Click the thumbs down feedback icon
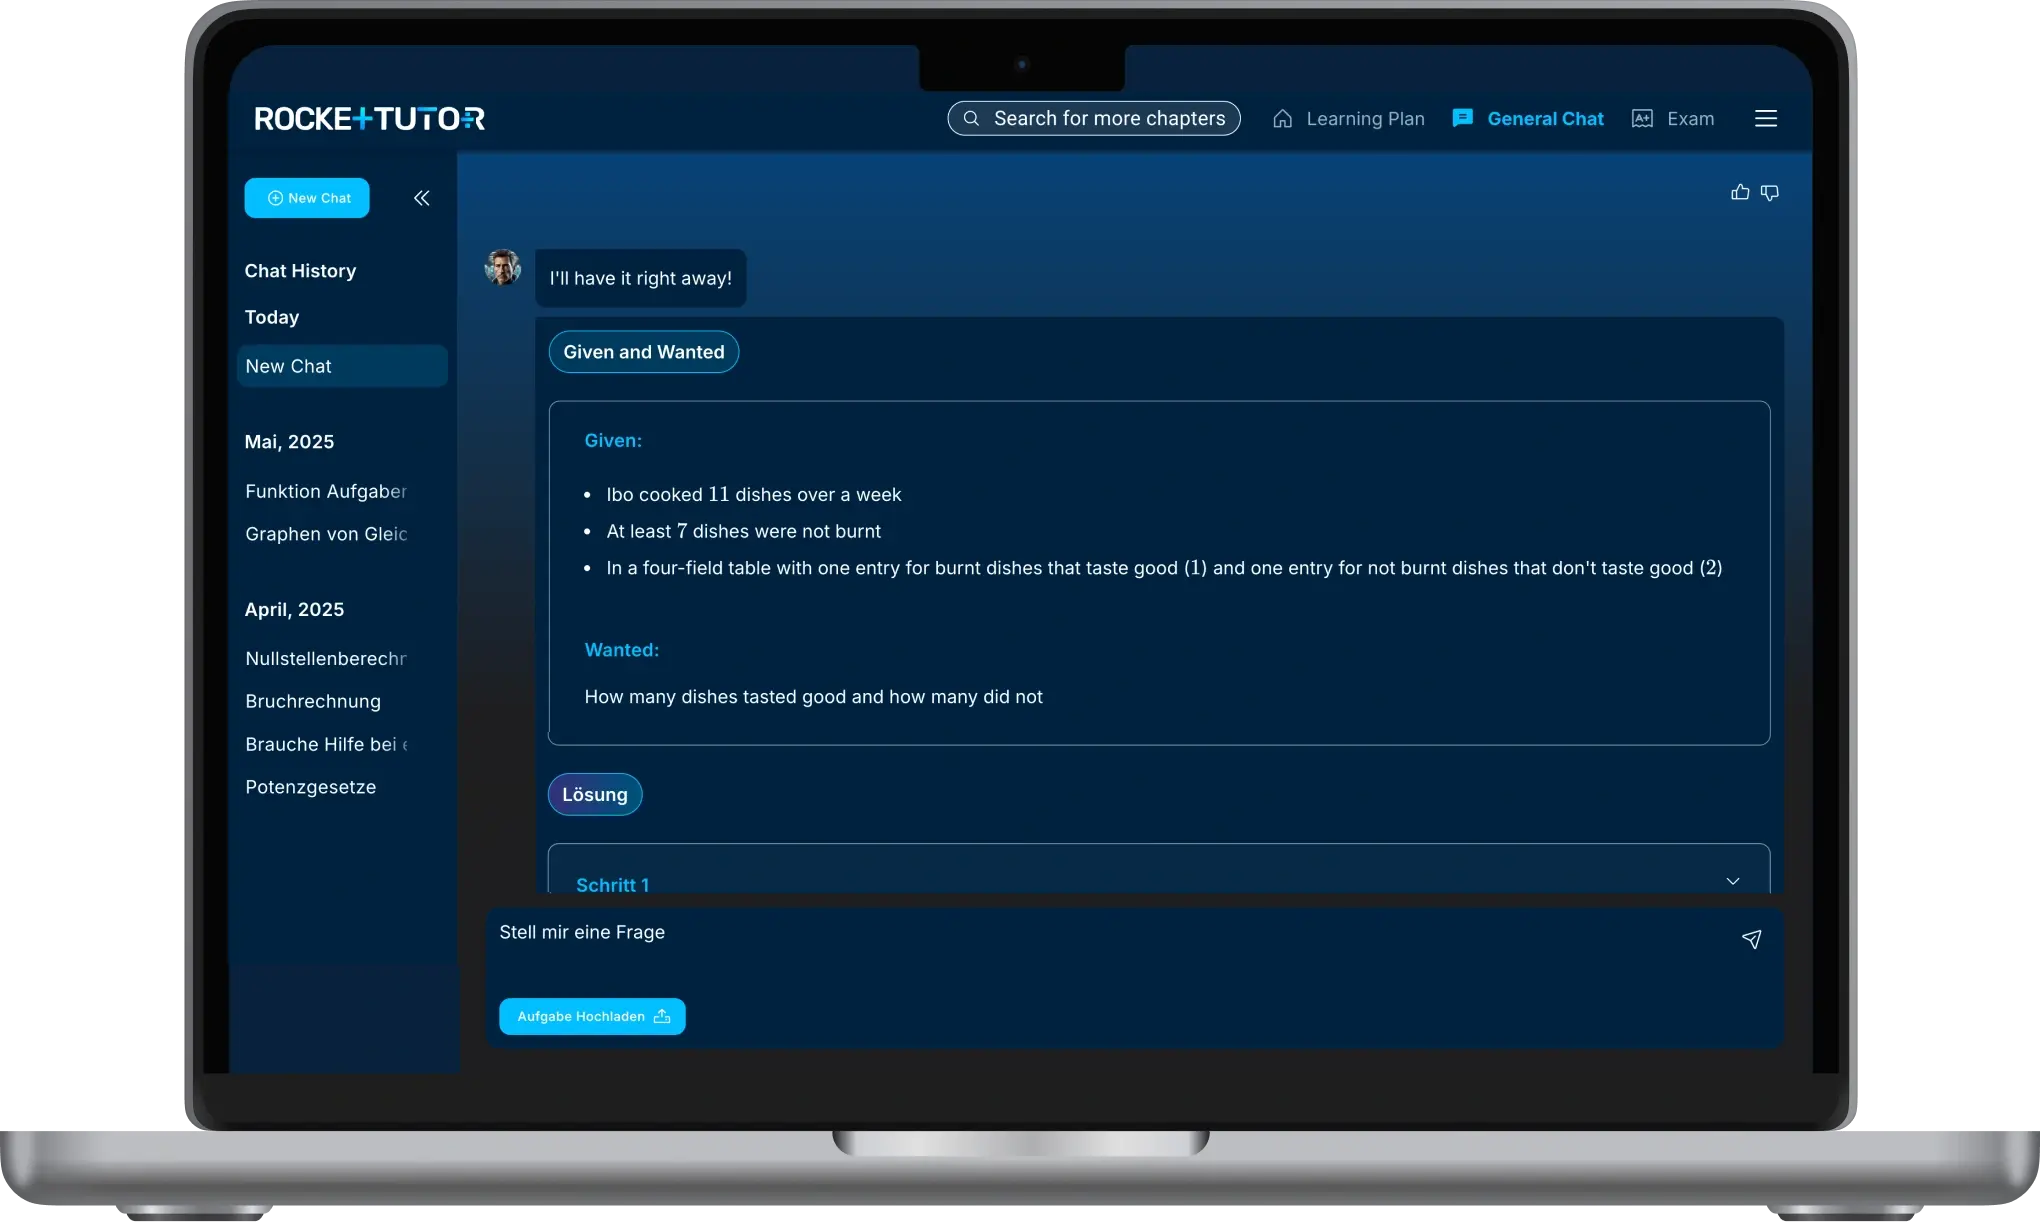Image resolution: width=2040 pixels, height=1222 pixels. click(x=1770, y=193)
